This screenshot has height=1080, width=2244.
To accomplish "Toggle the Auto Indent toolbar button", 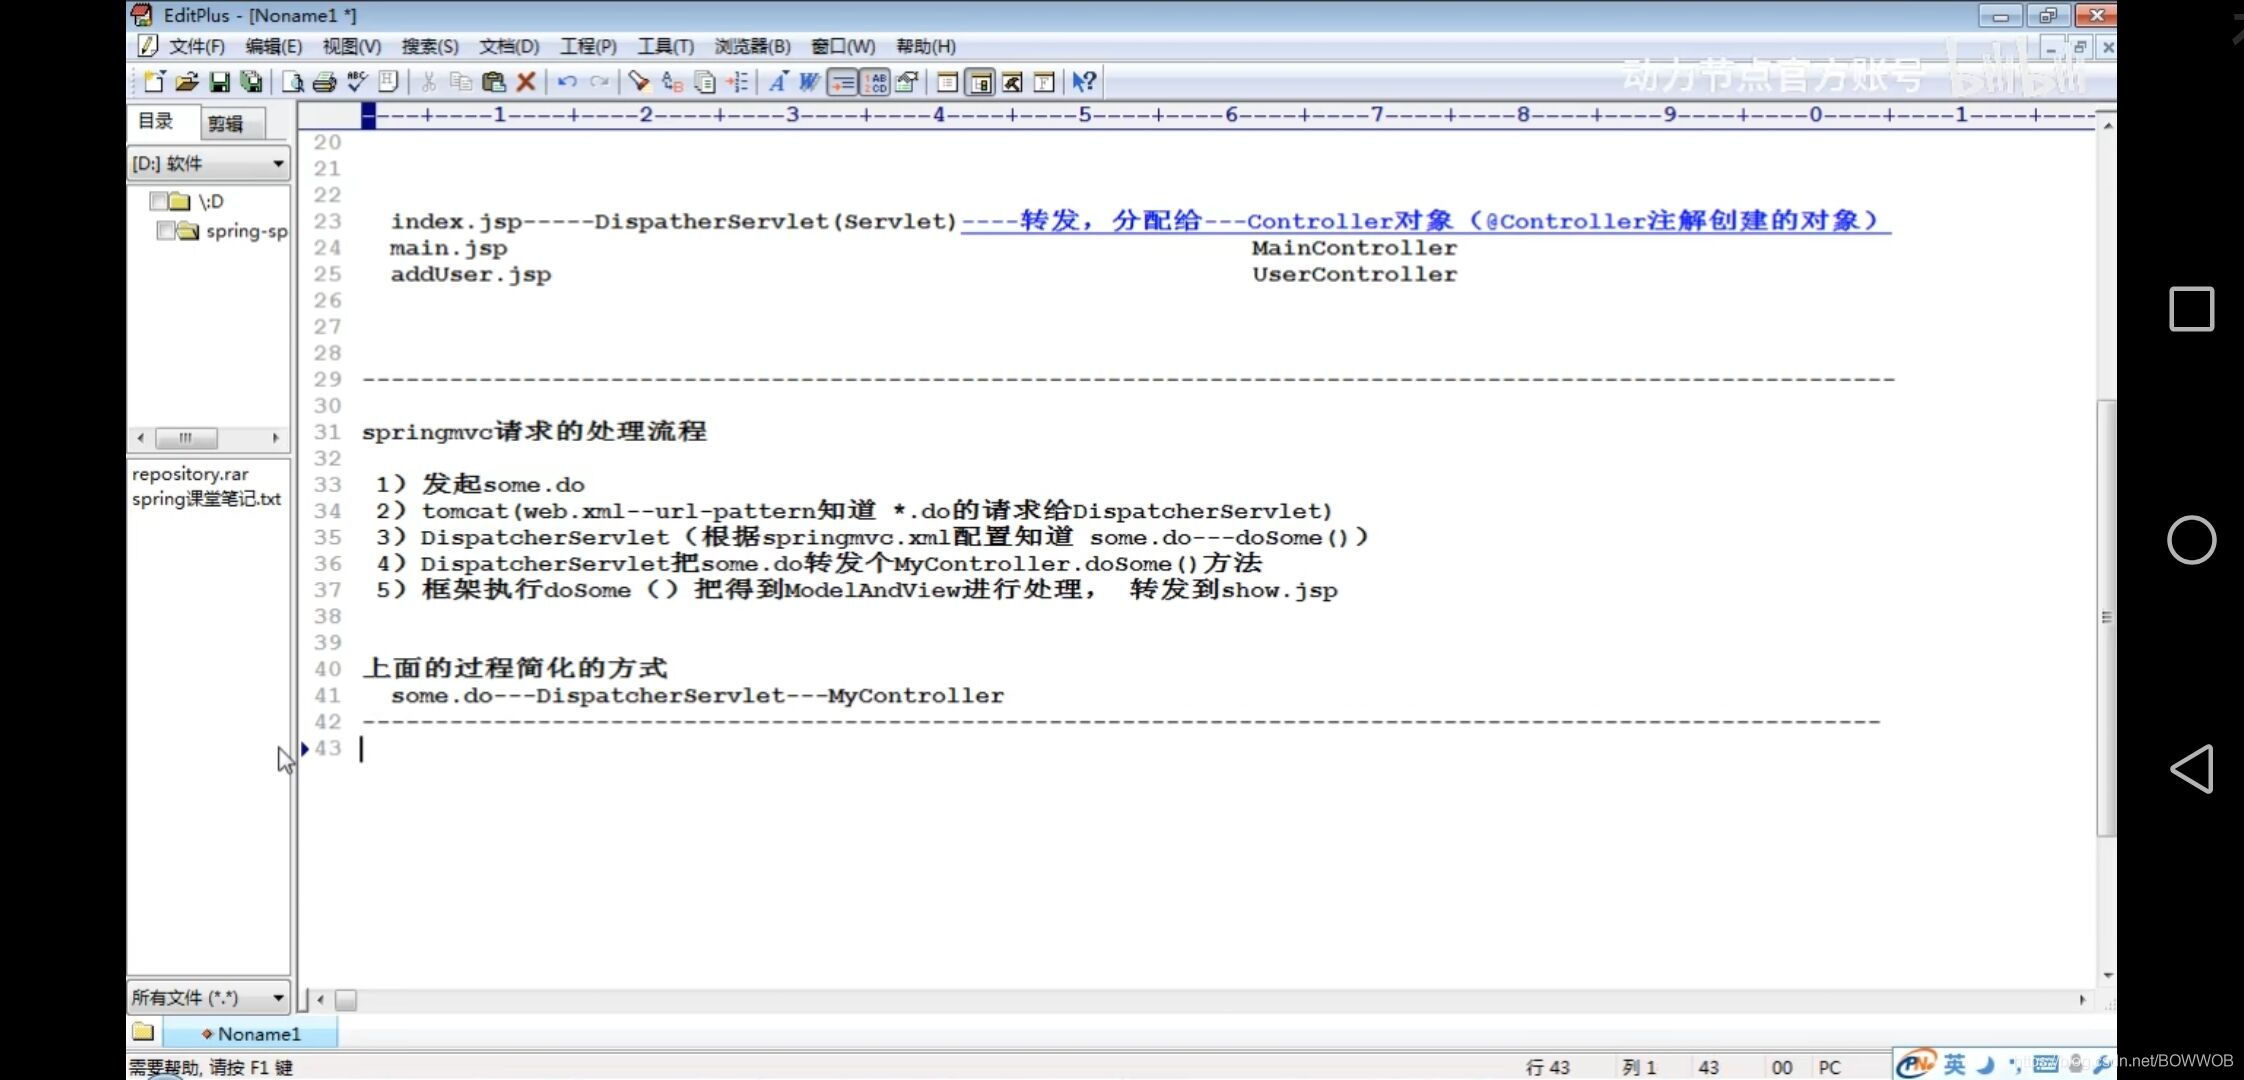I will (843, 82).
